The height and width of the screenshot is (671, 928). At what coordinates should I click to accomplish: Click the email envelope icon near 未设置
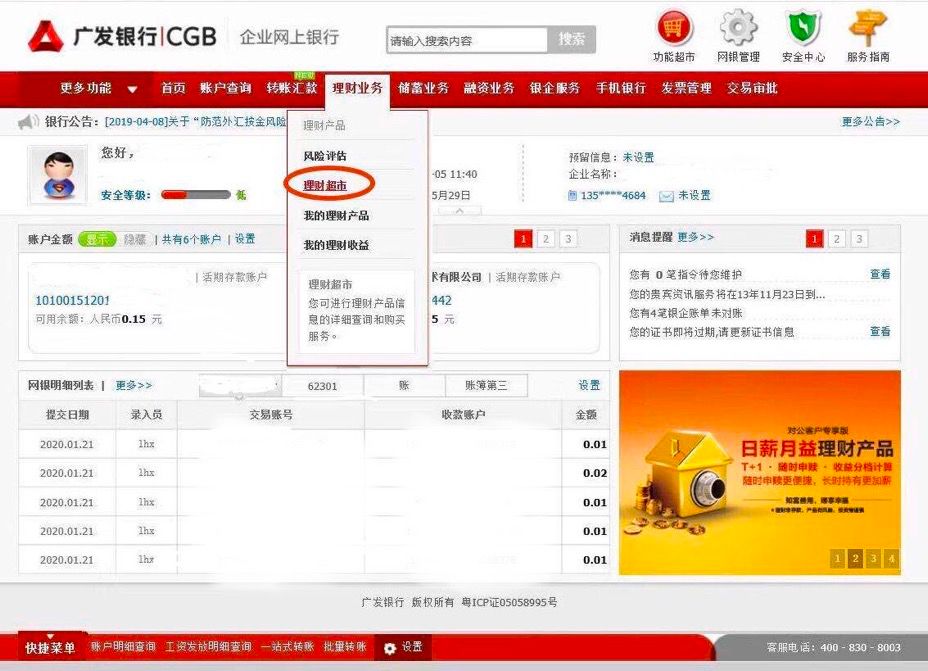tap(666, 196)
